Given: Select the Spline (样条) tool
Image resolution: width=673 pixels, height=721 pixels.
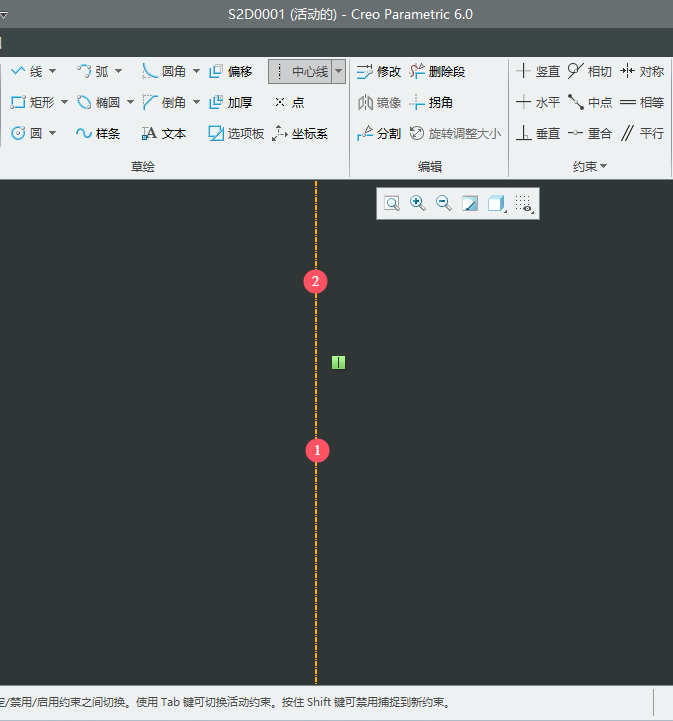Looking at the screenshot, I should click(98, 133).
